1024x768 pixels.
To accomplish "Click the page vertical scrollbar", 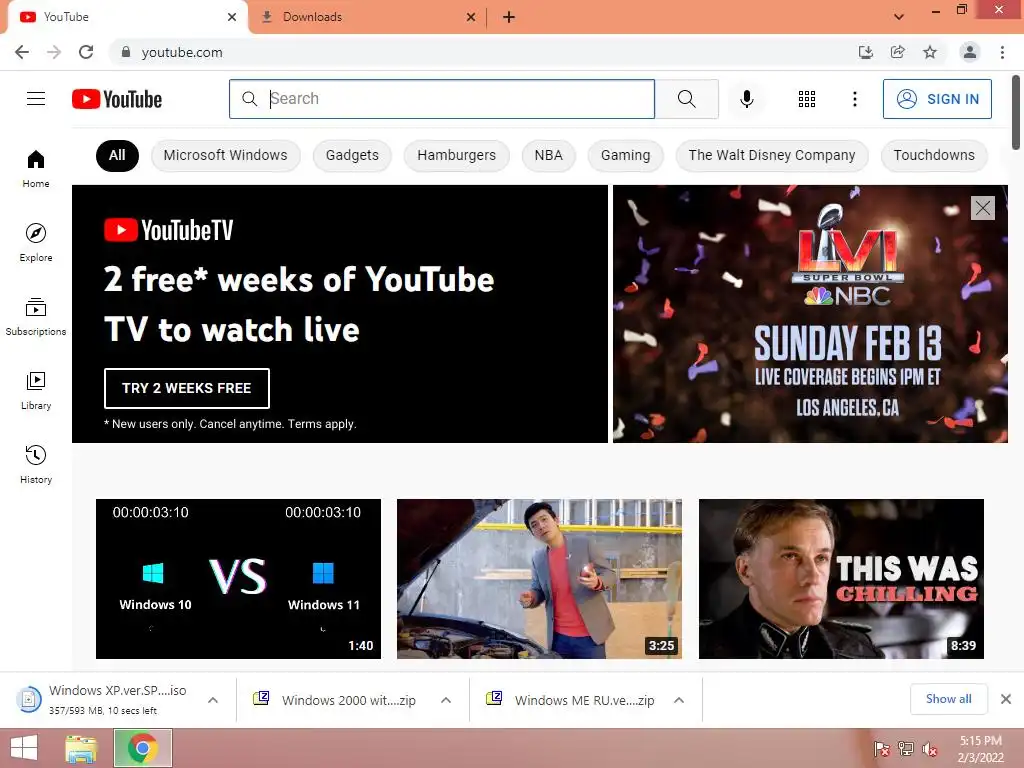I will point(1016,112).
